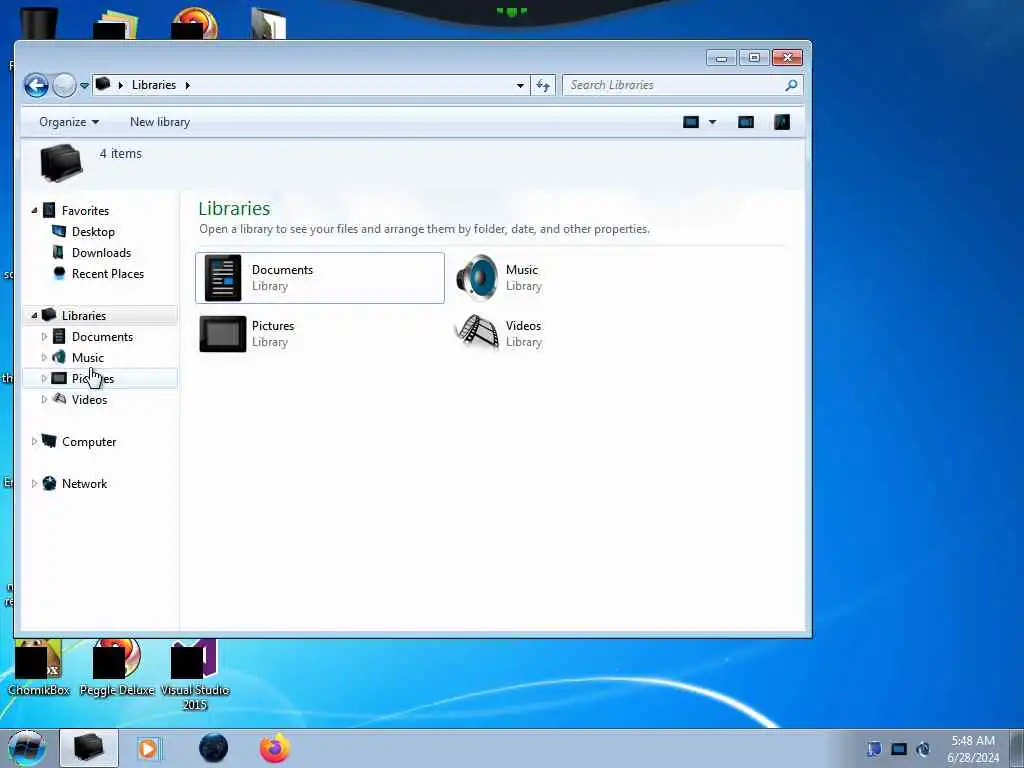The image size is (1024, 768).
Task: Create a New library
Action: click(x=160, y=122)
